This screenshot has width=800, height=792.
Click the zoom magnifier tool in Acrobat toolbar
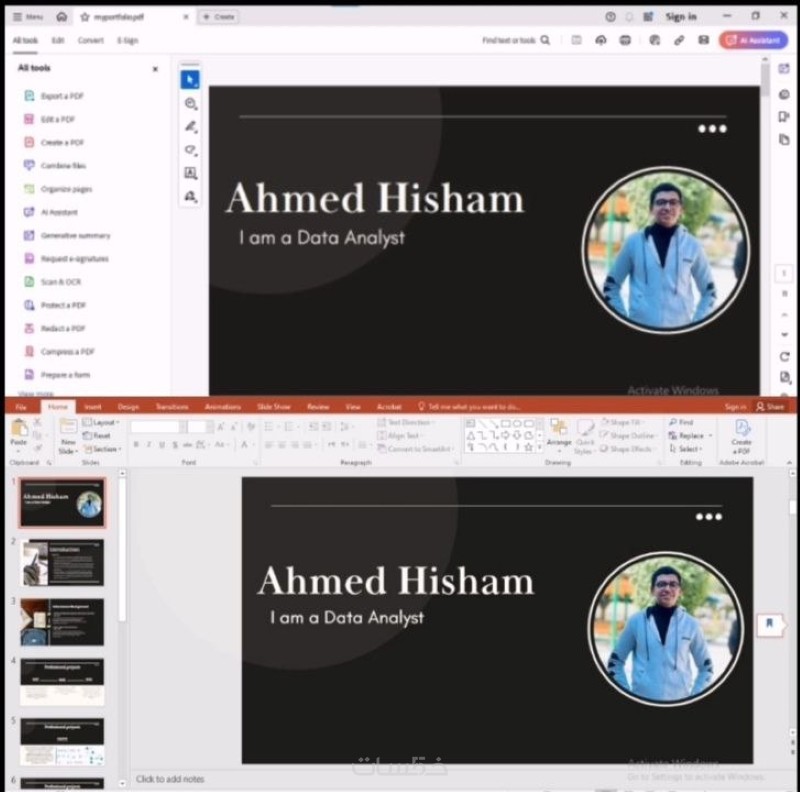click(190, 104)
